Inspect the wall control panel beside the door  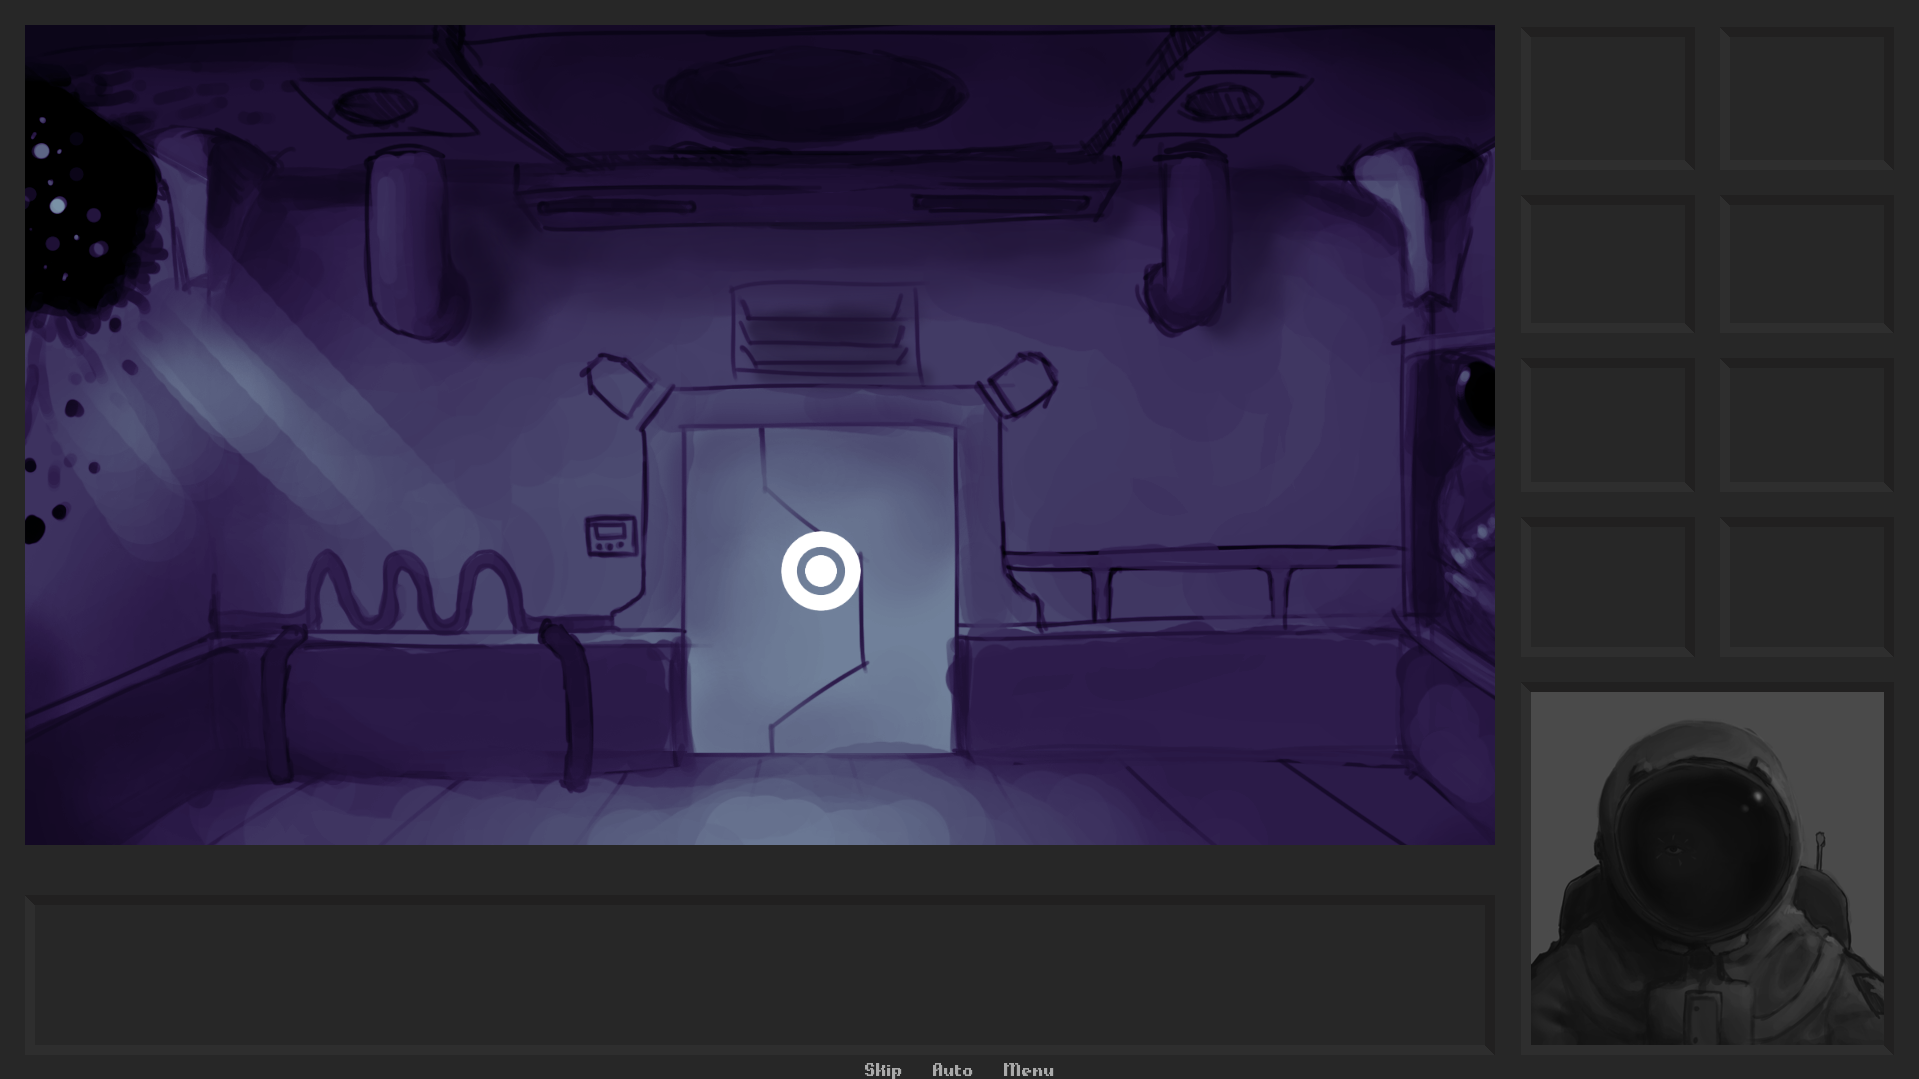[x=611, y=535]
